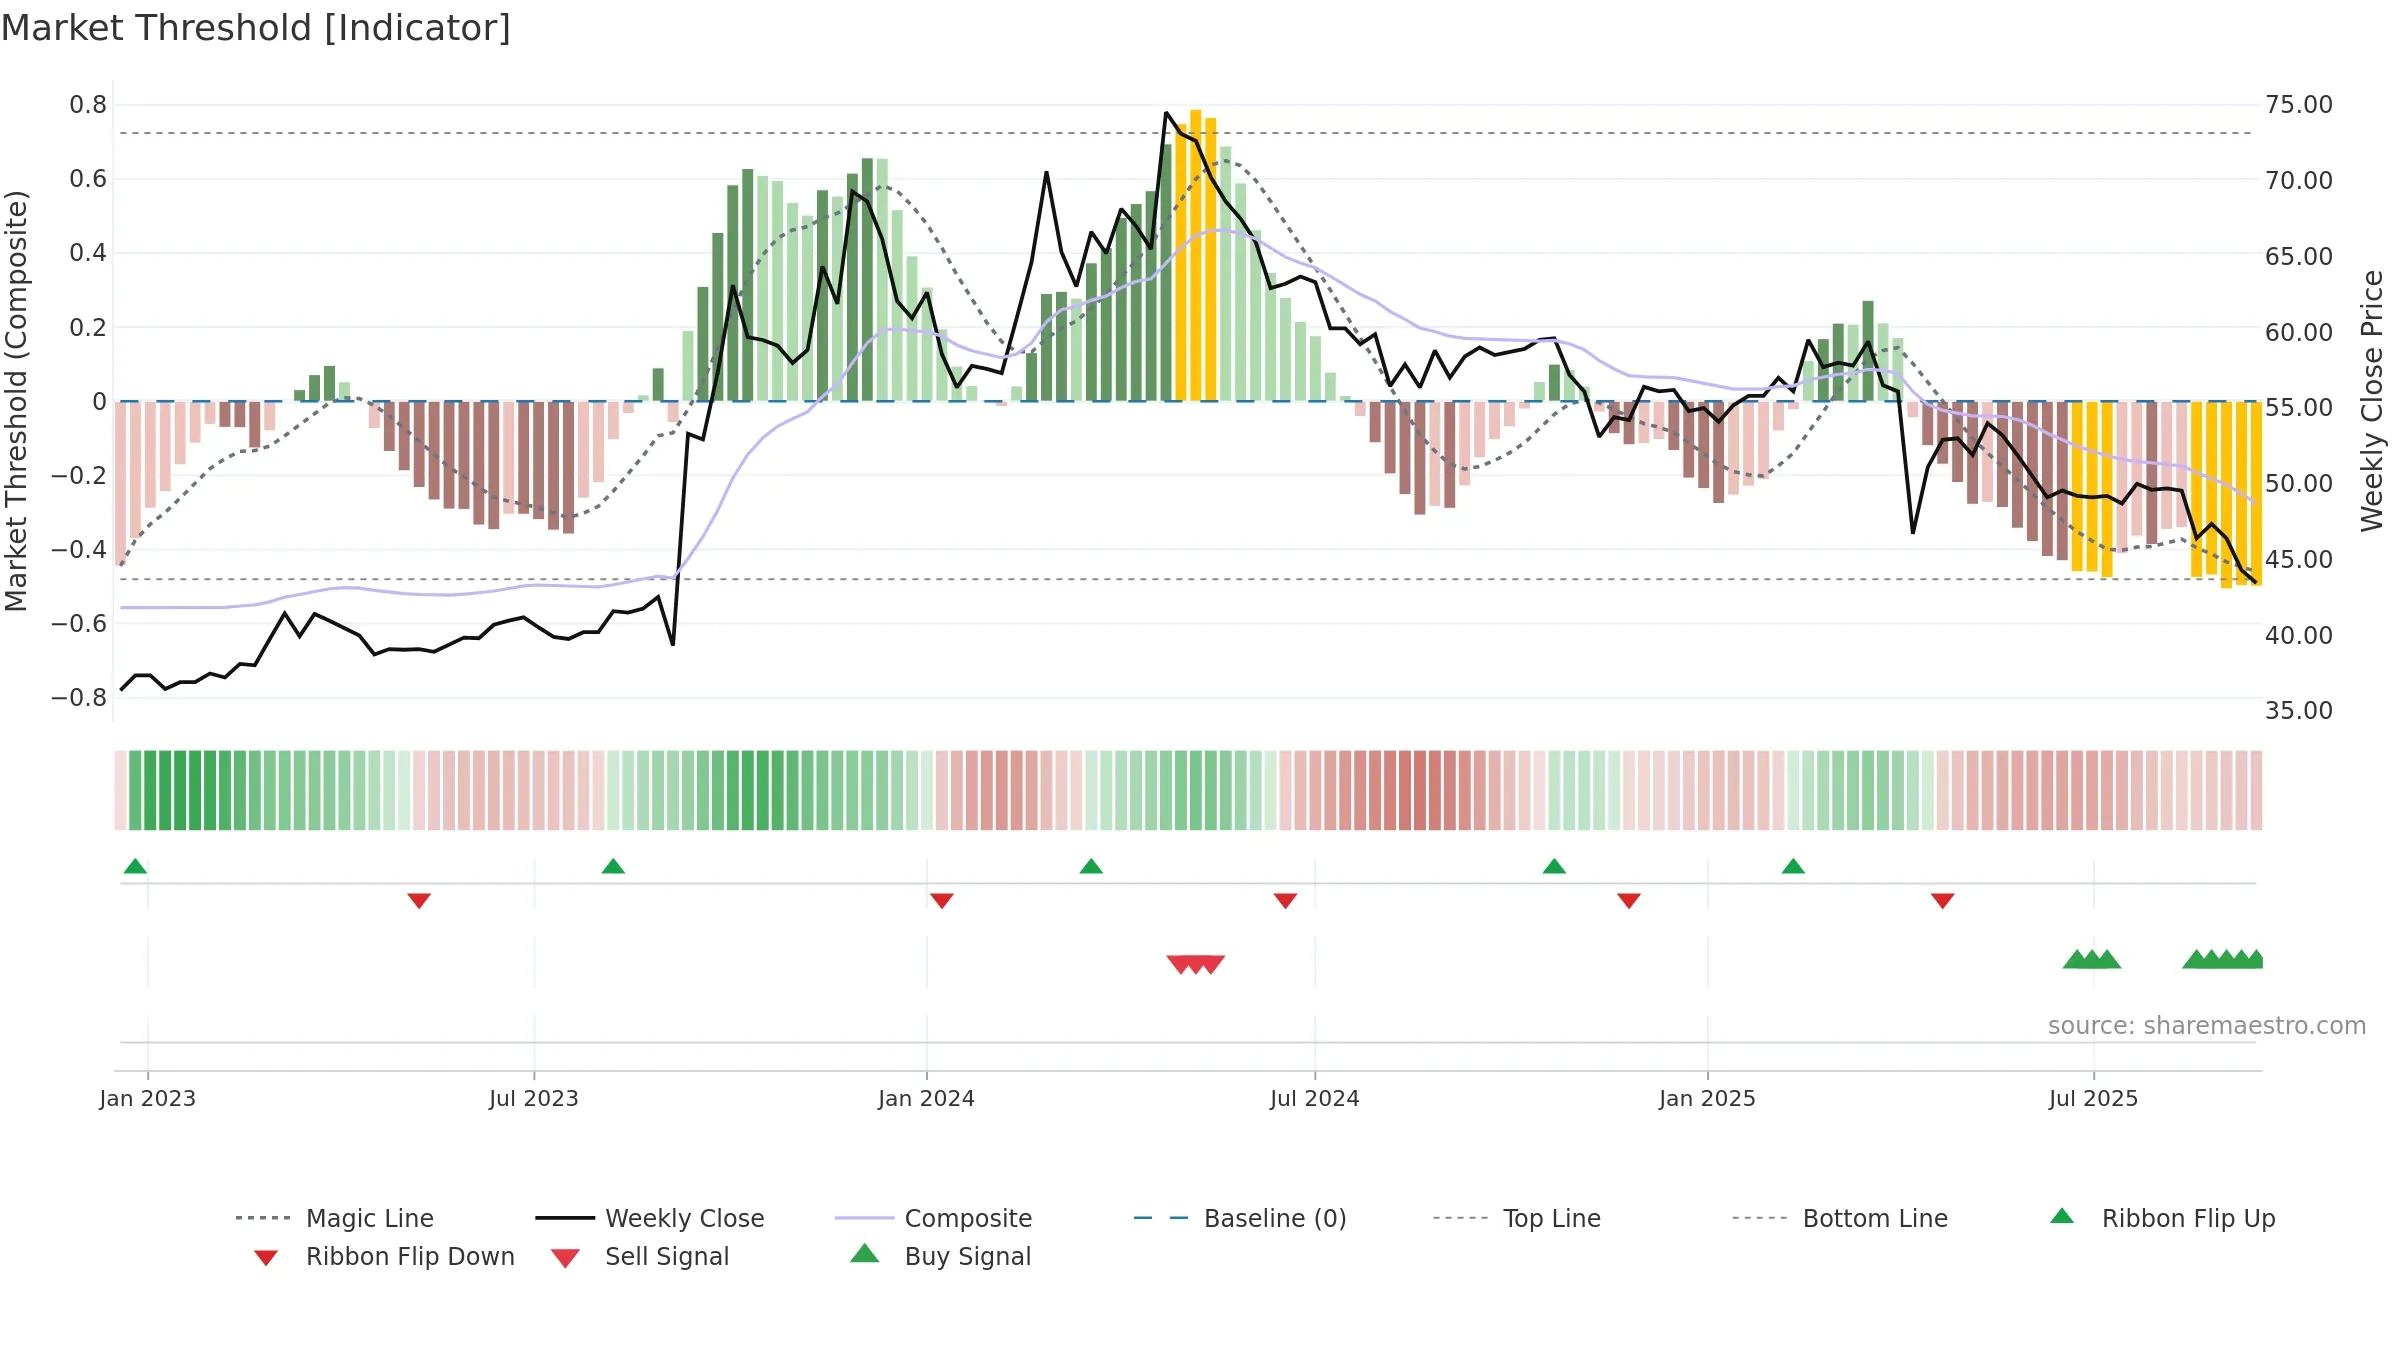Image resolution: width=2400 pixels, height=1350 pixels.
Task: Click the red Sell Signal marker cluster
Action: click(x=1196, y=965)
